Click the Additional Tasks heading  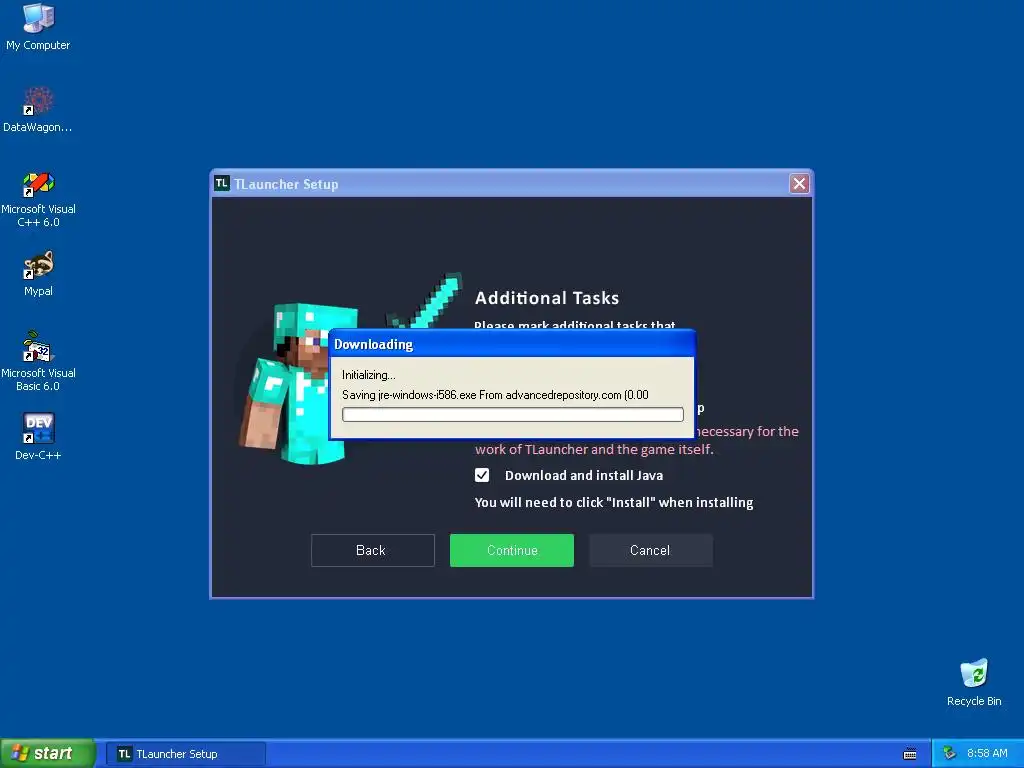547,298
